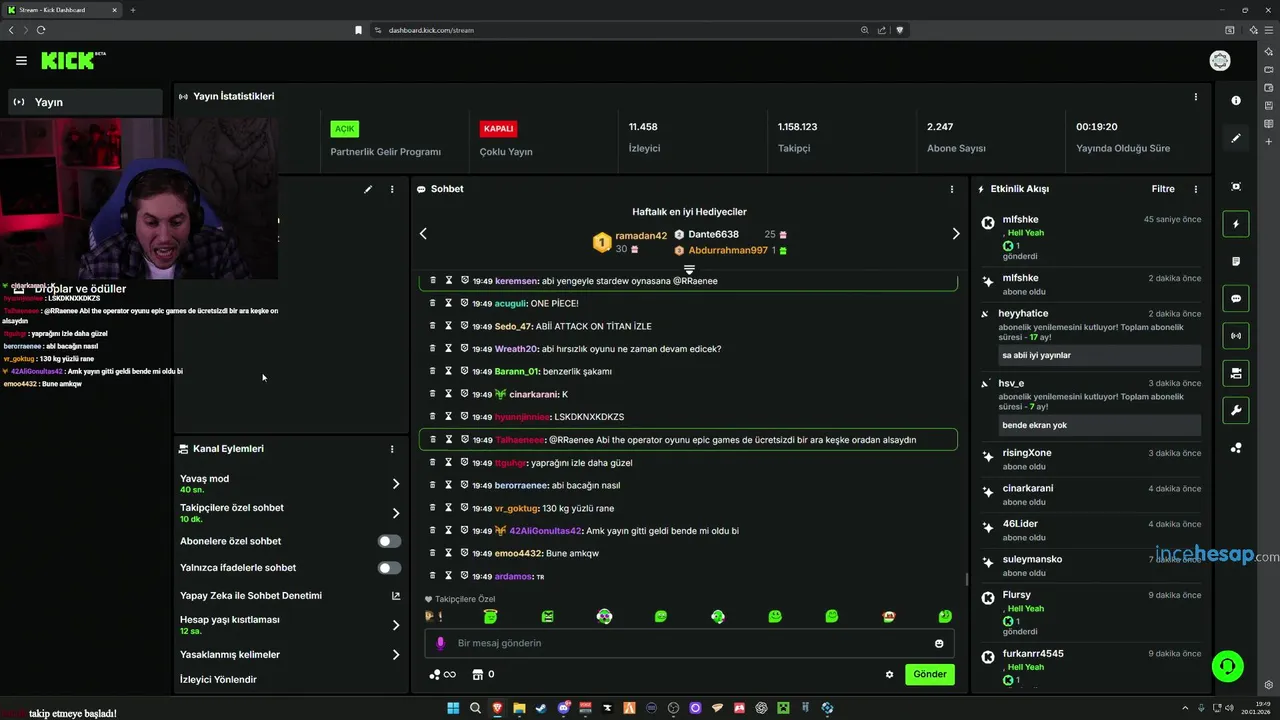Open Brave browser from taskbar
This screenshot has height=720, width=1280.
click(497, 708)
